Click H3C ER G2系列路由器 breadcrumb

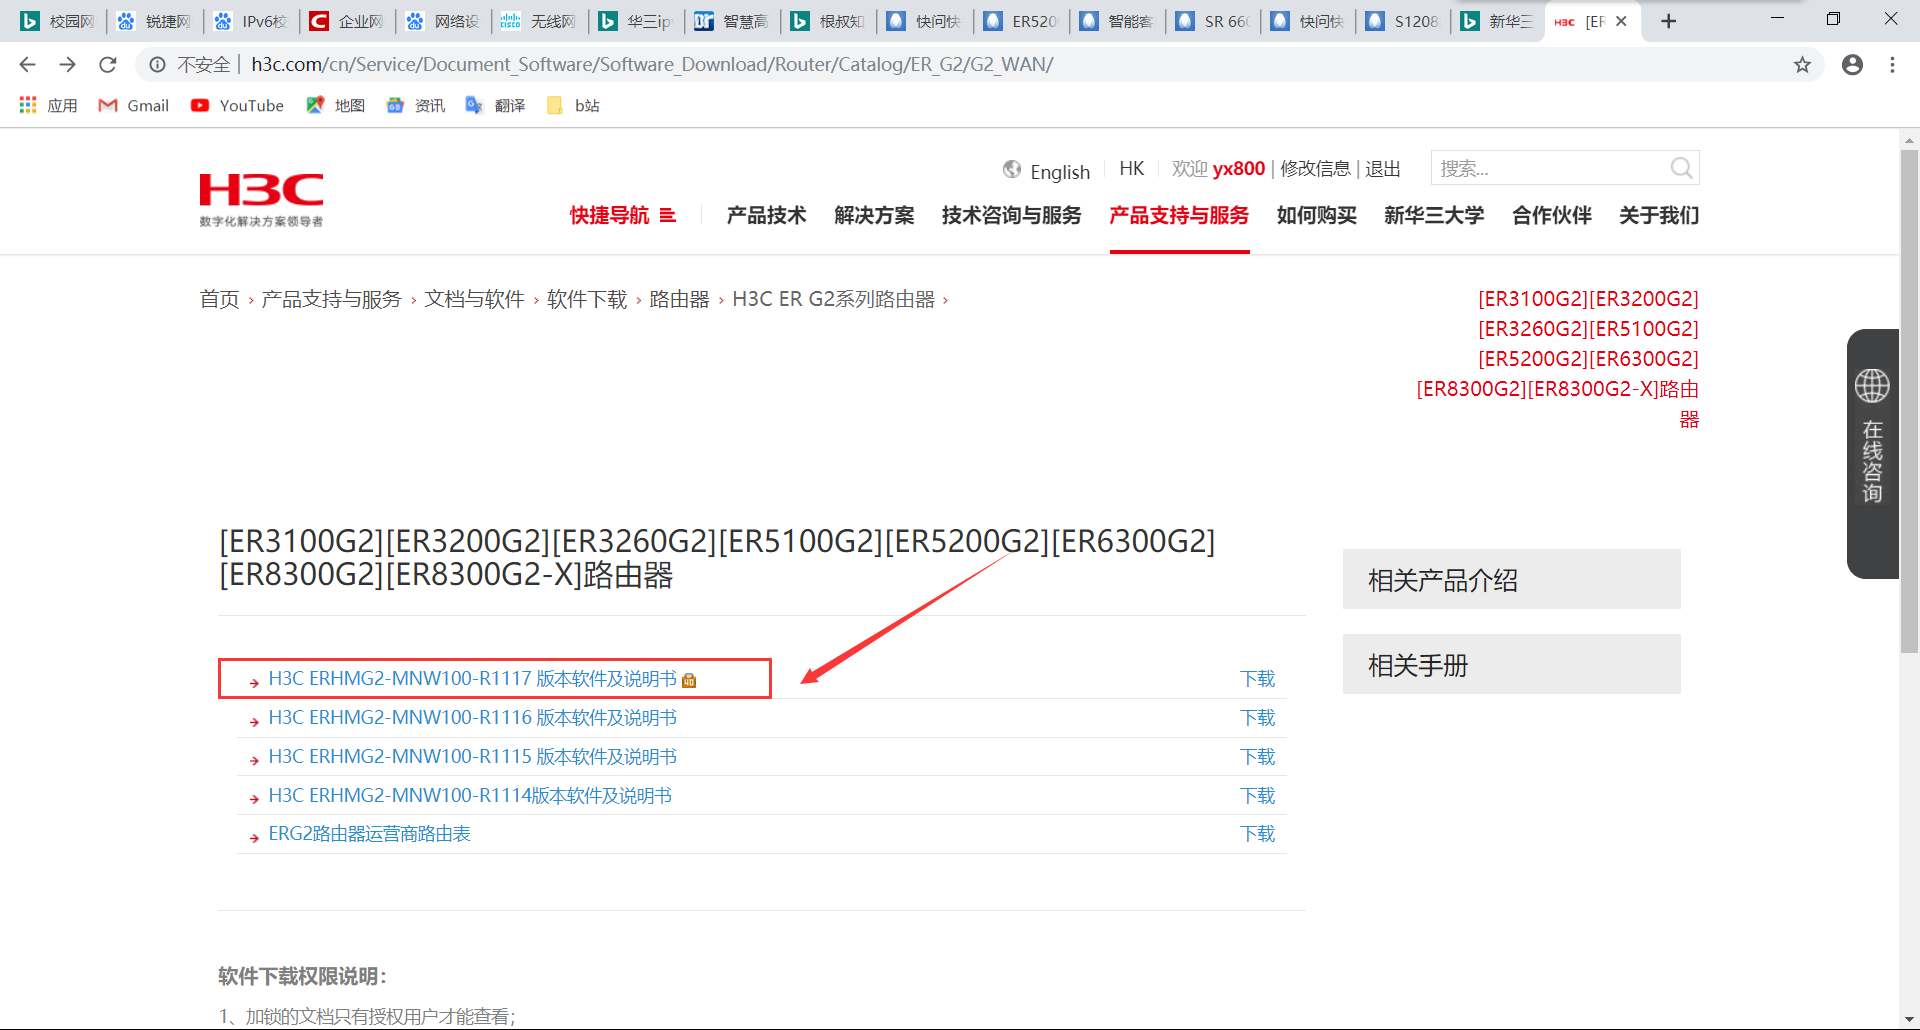coord(833,299)
